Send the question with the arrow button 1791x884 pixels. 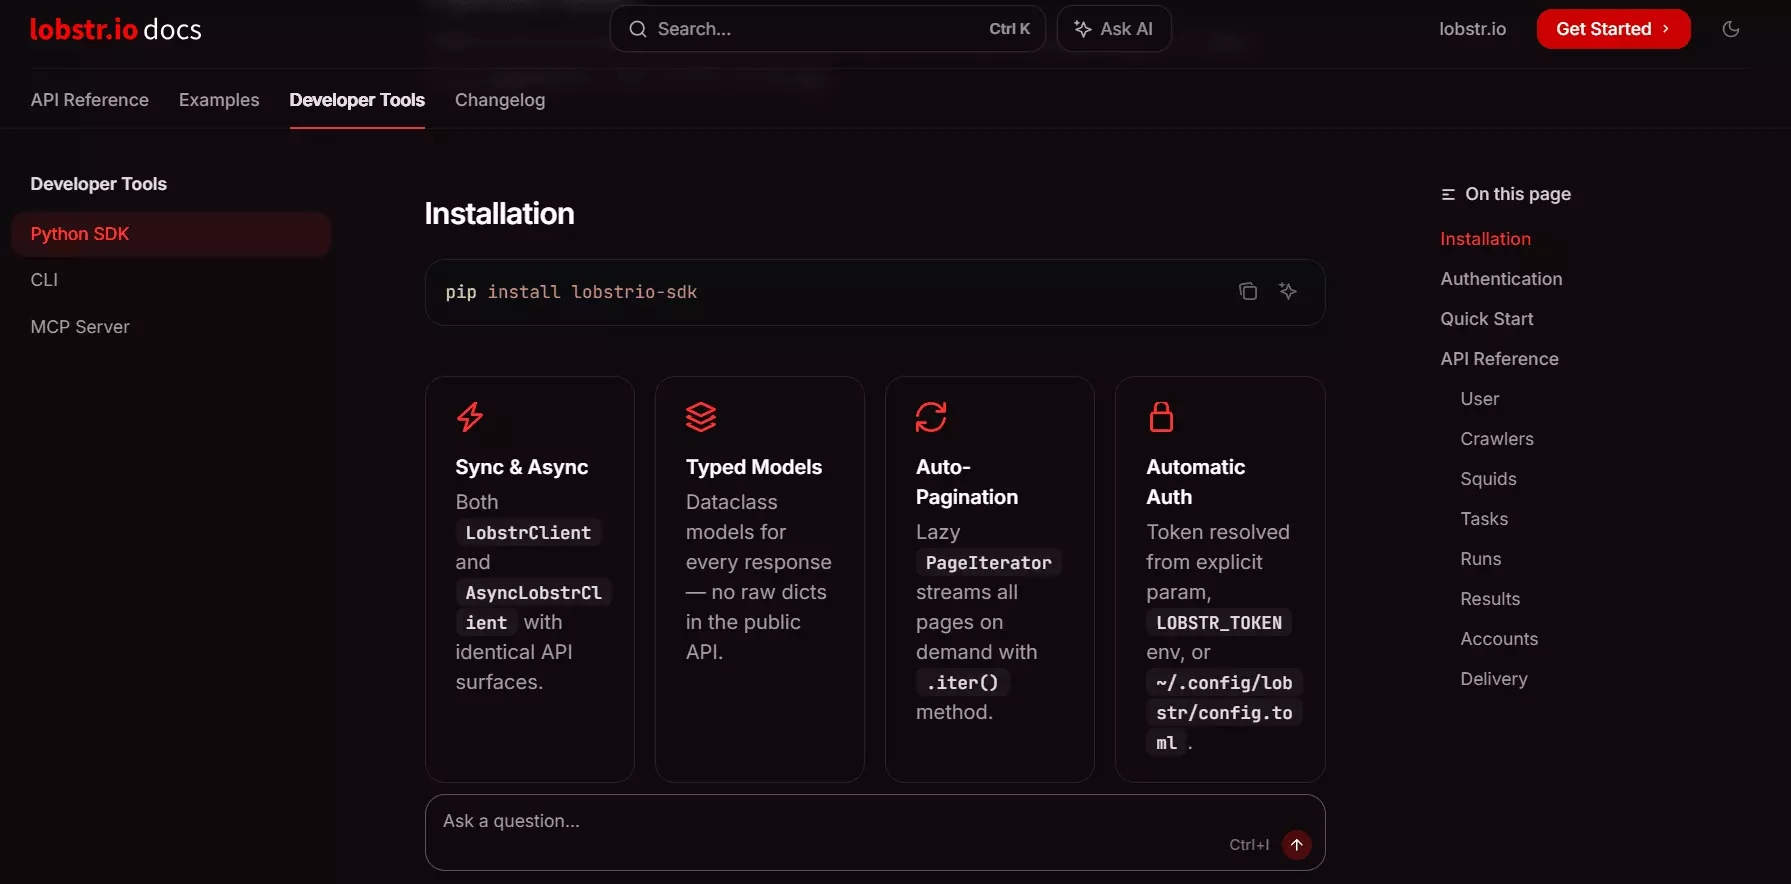tap(1297, 845)
